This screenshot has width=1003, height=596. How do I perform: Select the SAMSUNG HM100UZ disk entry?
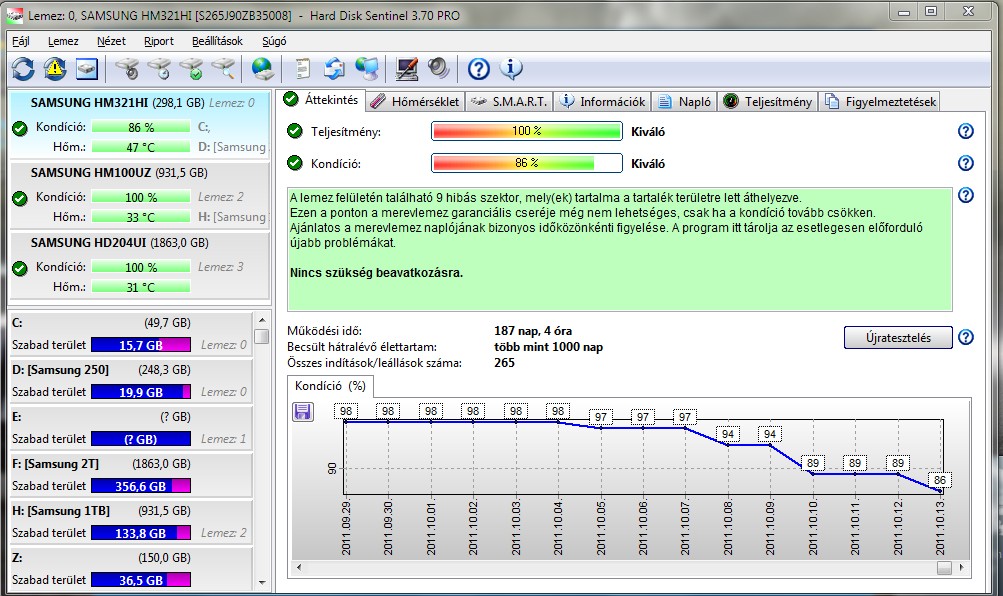(139, 194)
